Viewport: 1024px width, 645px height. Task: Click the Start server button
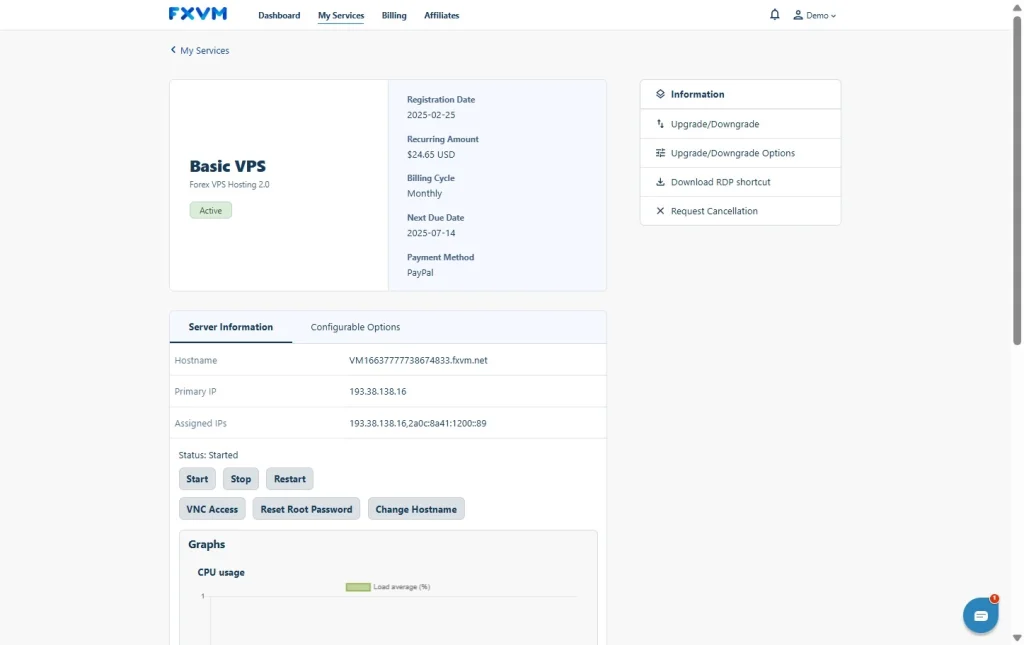[197, 479]
